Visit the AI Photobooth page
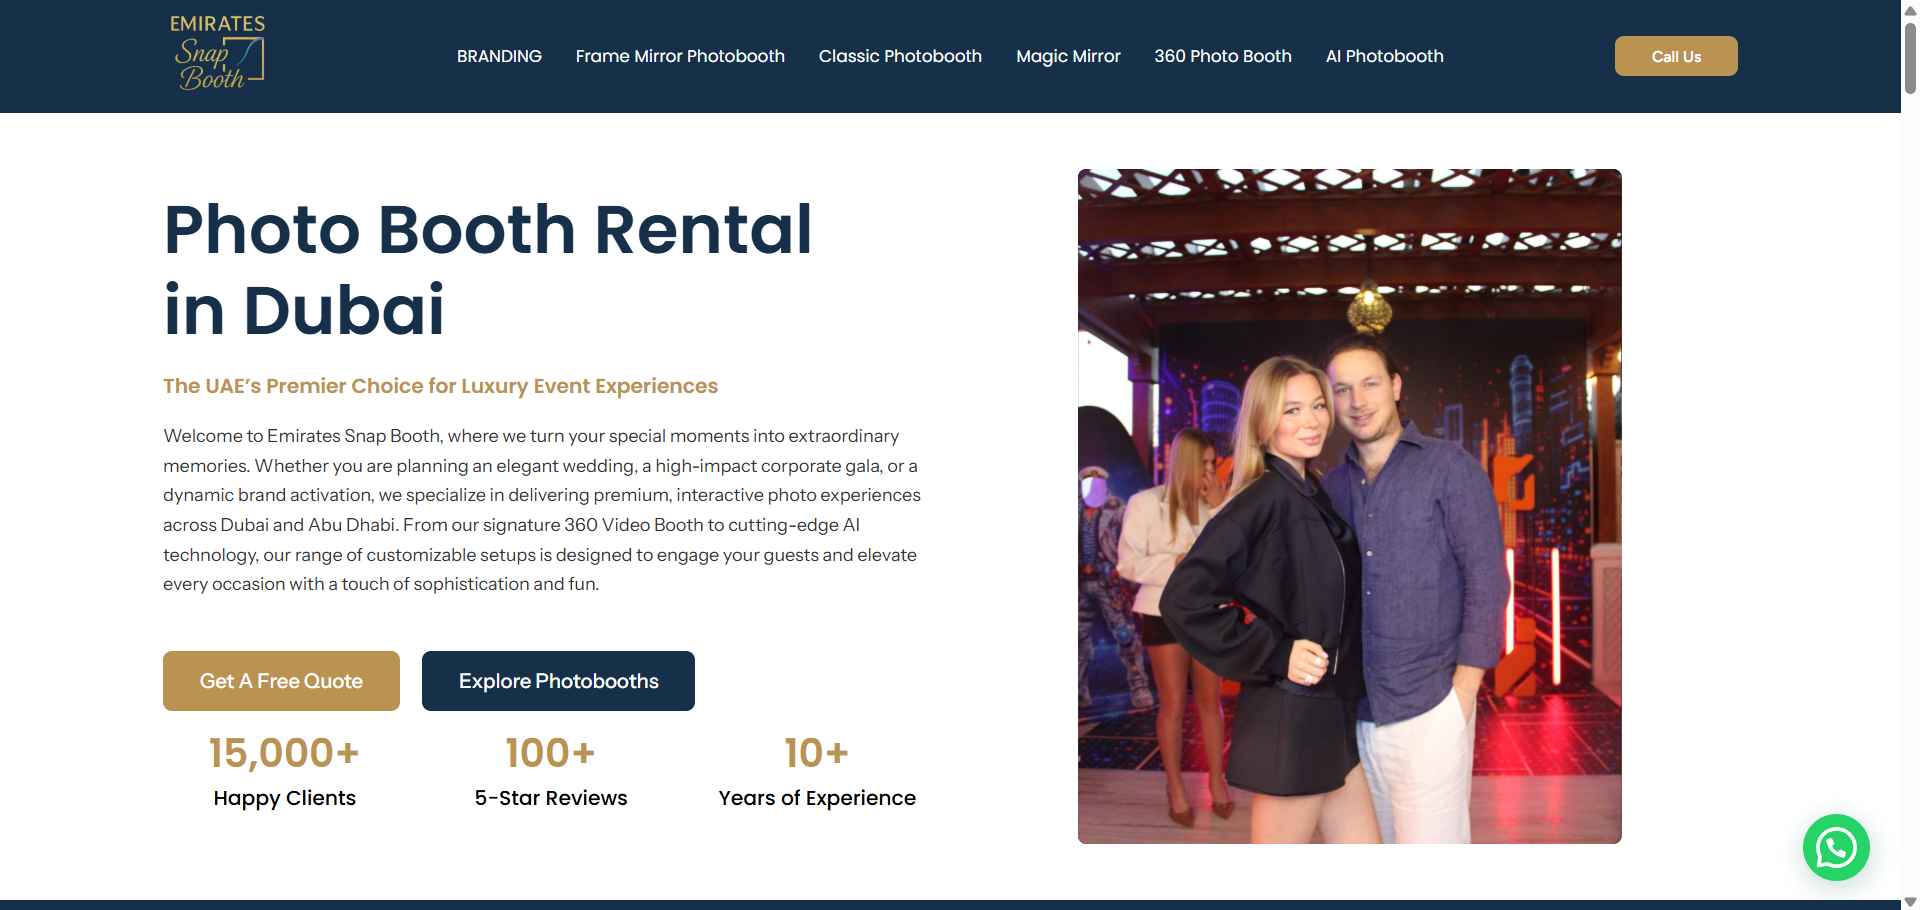Image resolution: width=1920 pixels, height=910 pixels. point(1384,56)
